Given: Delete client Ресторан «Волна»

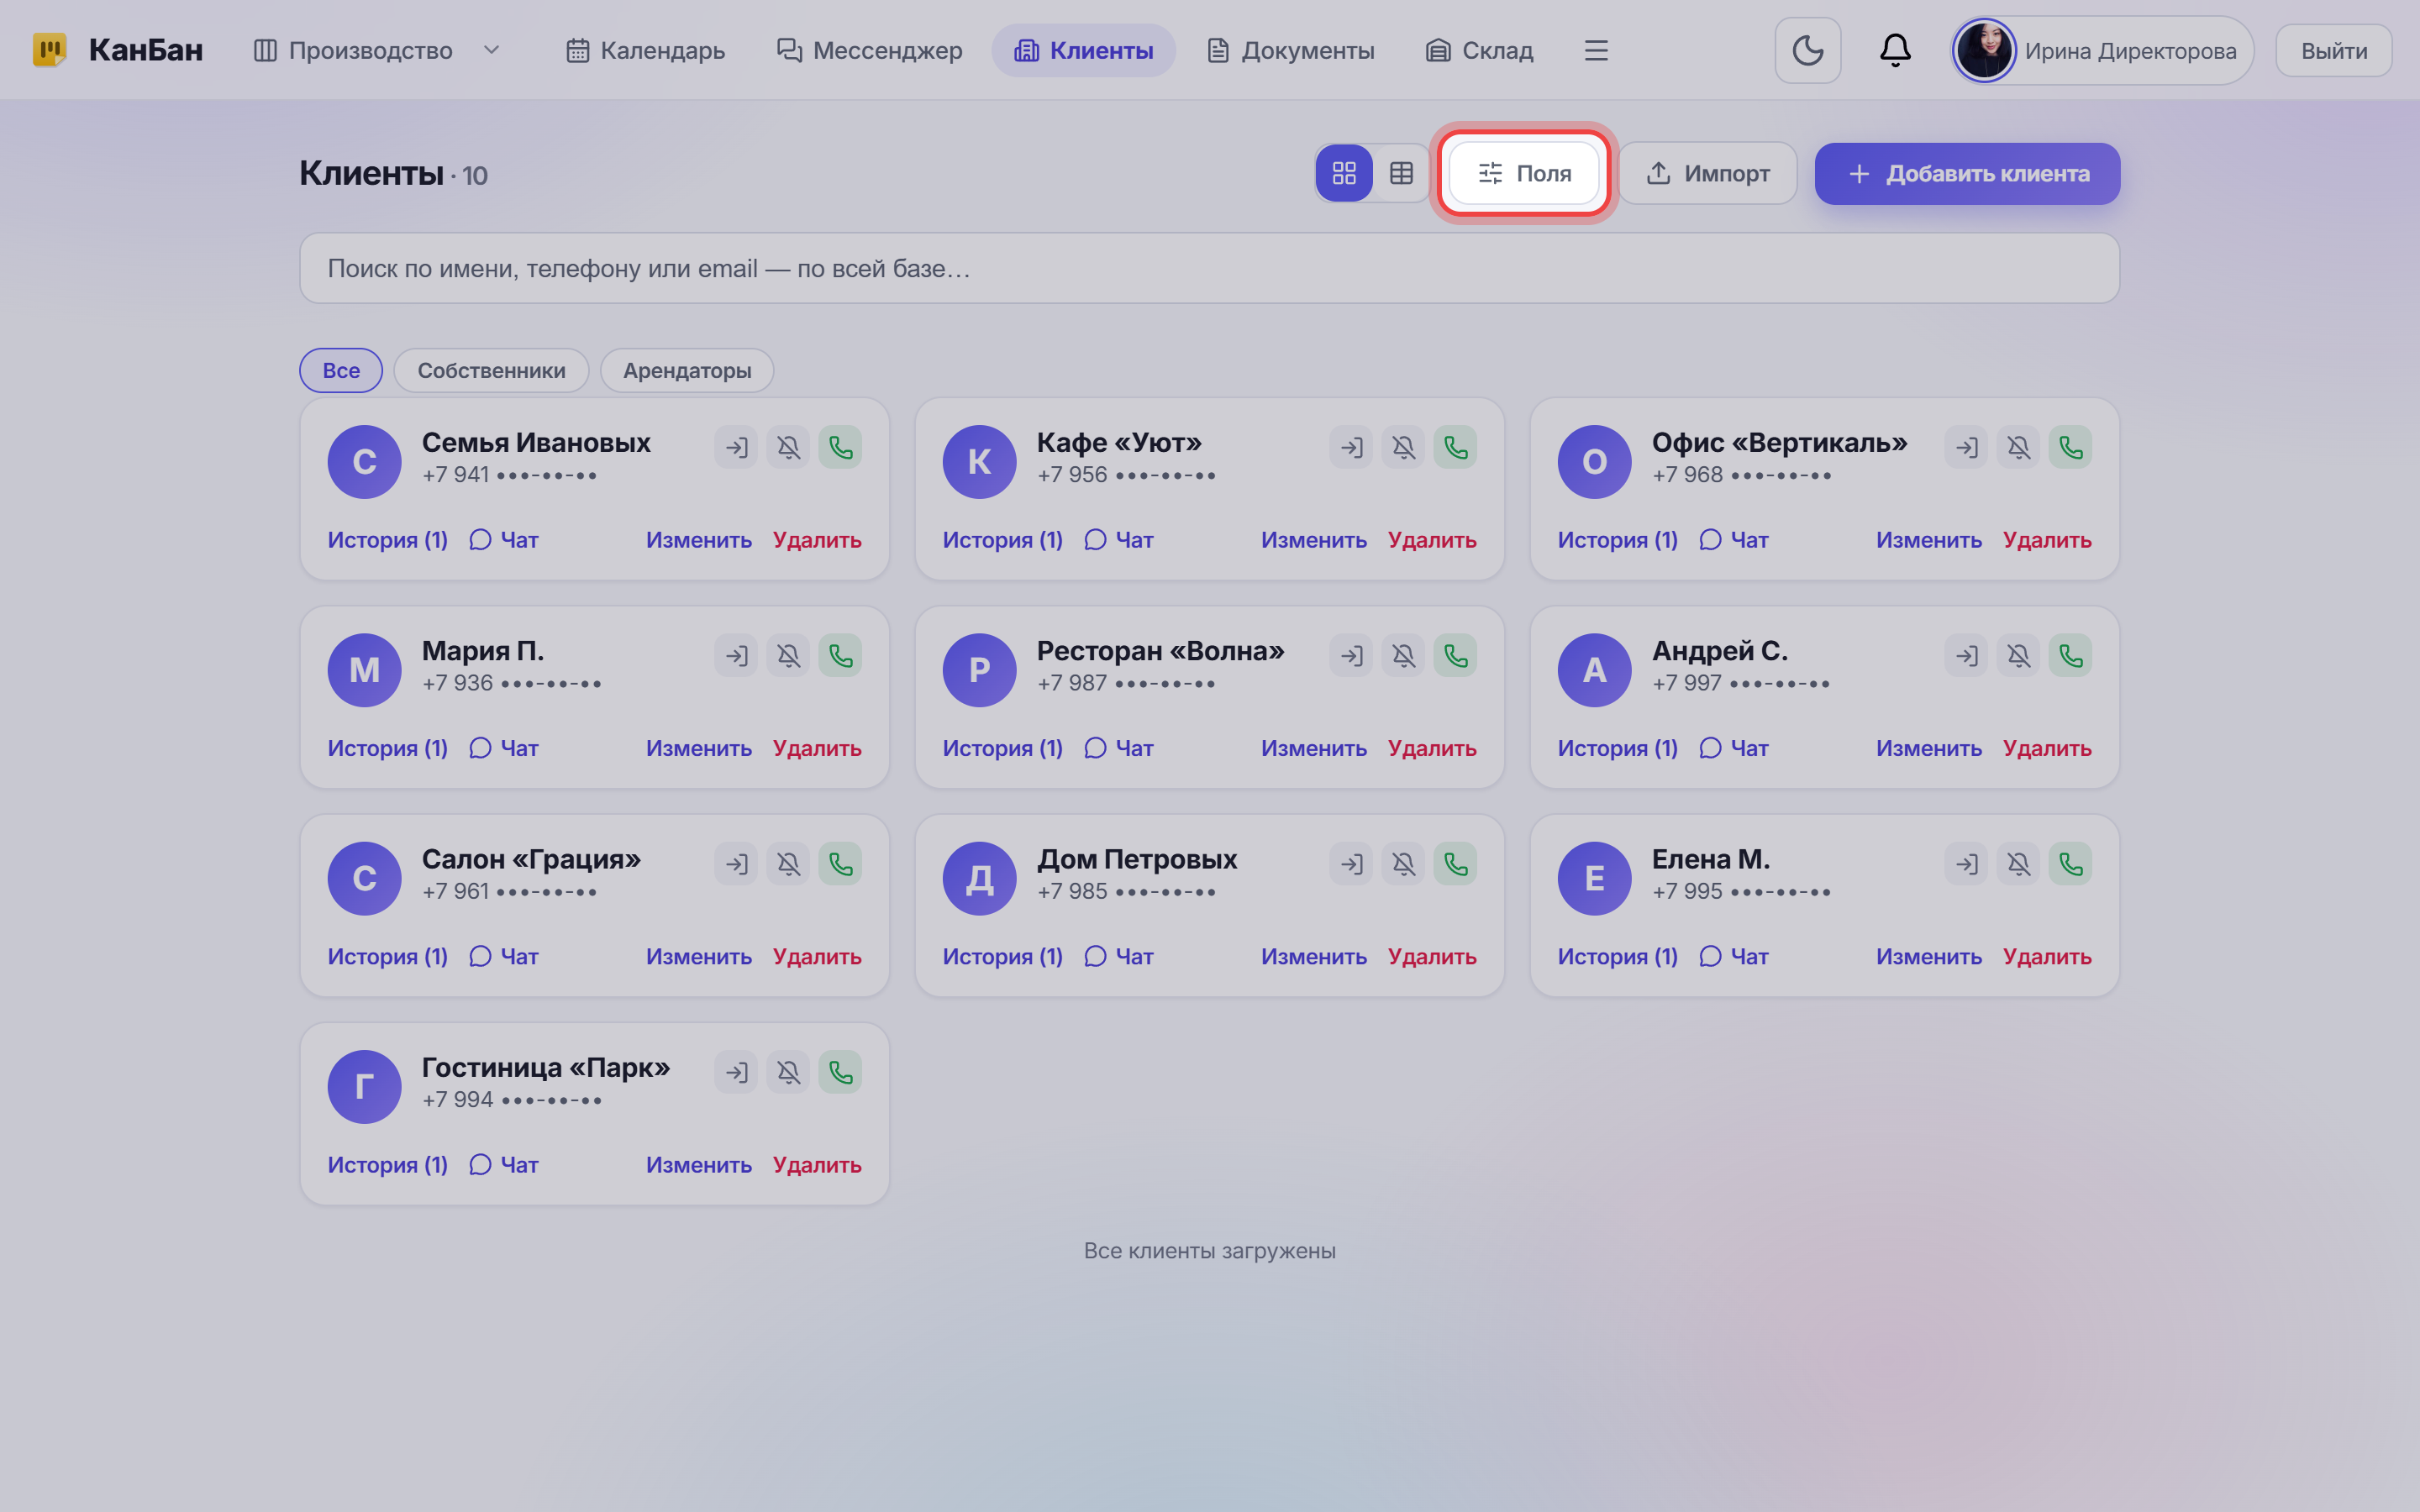Looking at the screenshot, I should pyautogui.click(x=1432, y=748).
